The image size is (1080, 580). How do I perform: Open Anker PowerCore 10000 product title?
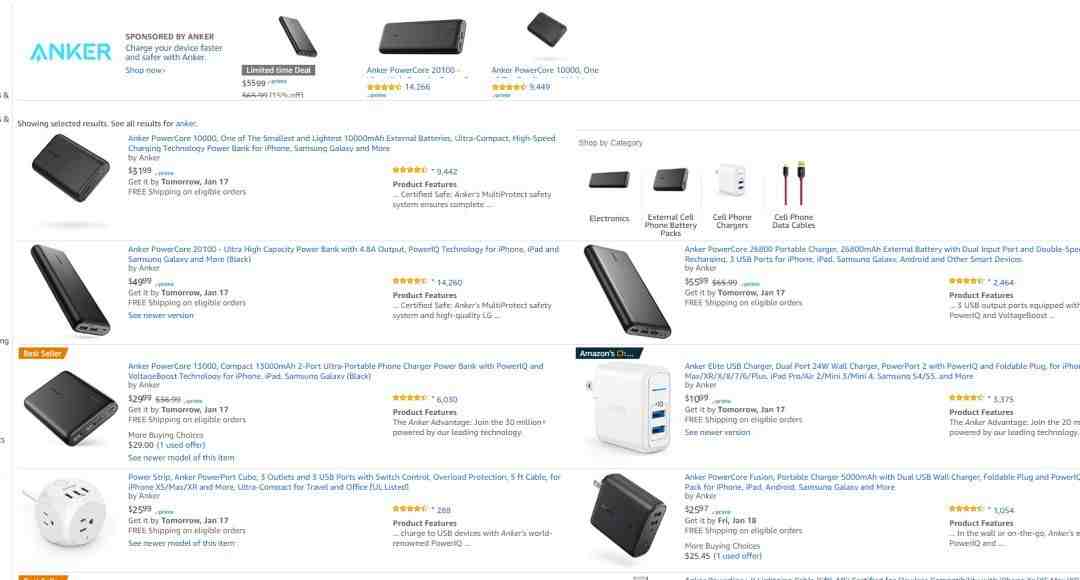[x=341, y=143]
